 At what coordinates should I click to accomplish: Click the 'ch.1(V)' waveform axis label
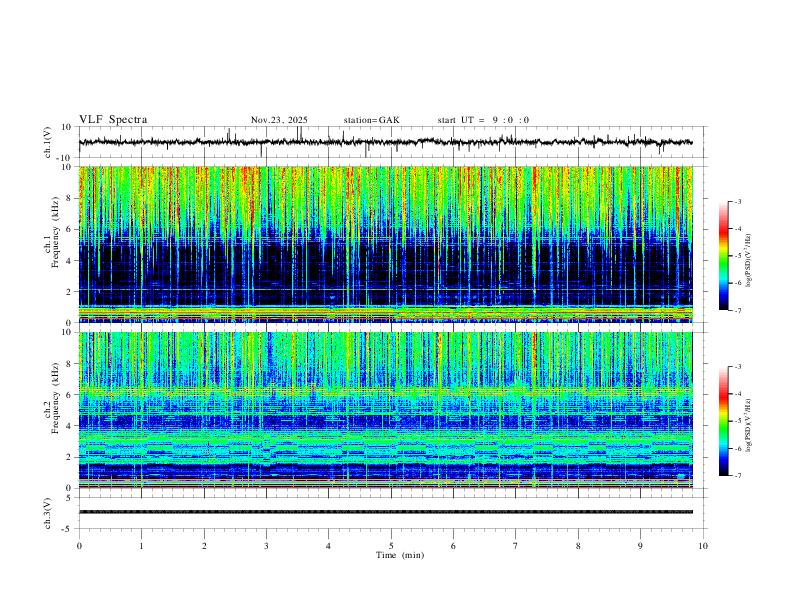point(48,142)
